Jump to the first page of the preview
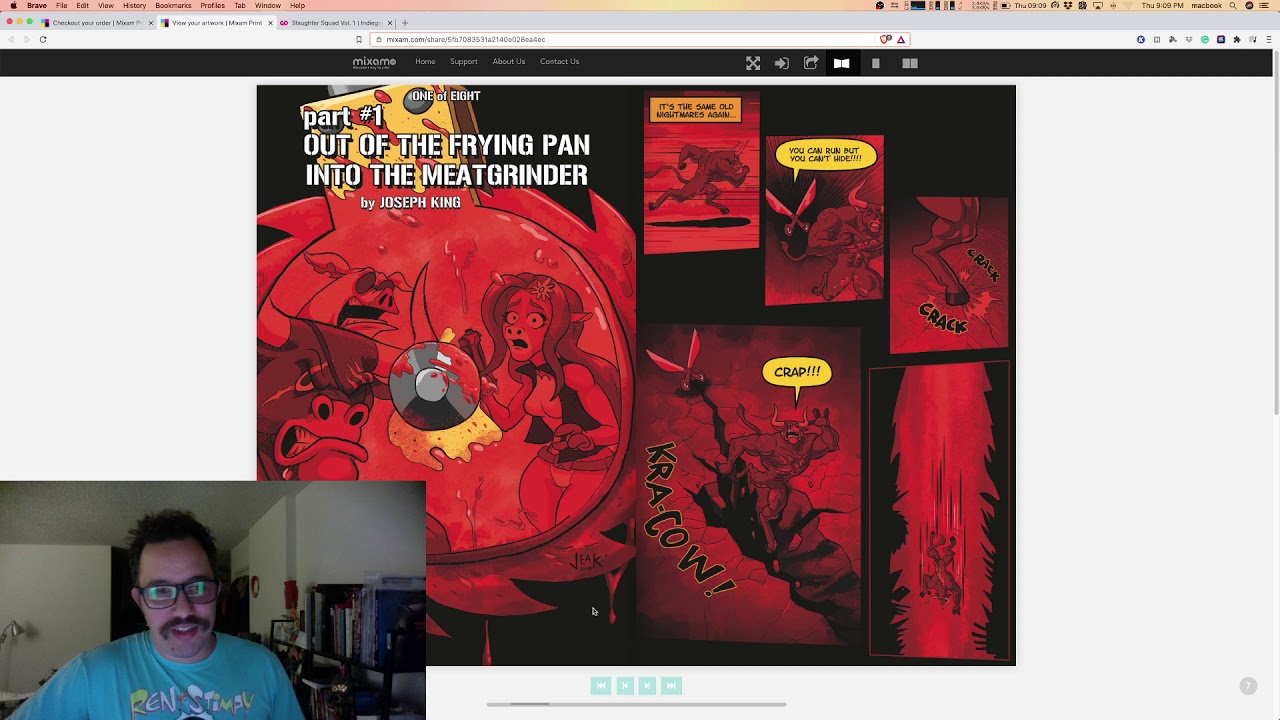The width and height of the screenshot is (1280, 720). (x=600, y=685)
